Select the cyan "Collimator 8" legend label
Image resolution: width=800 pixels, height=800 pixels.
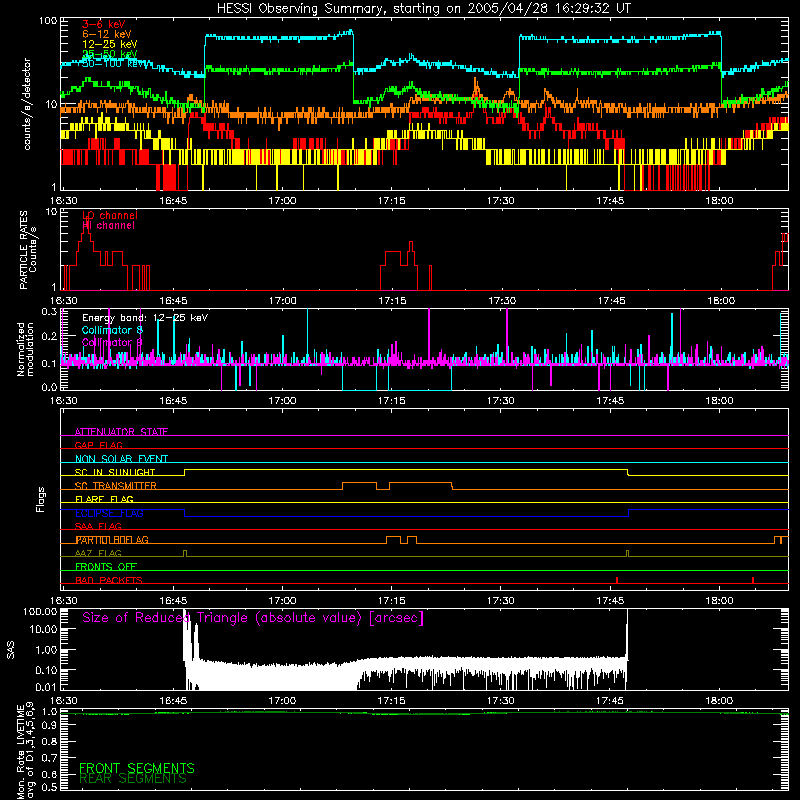pyautogui.click(x=112, y=330)
